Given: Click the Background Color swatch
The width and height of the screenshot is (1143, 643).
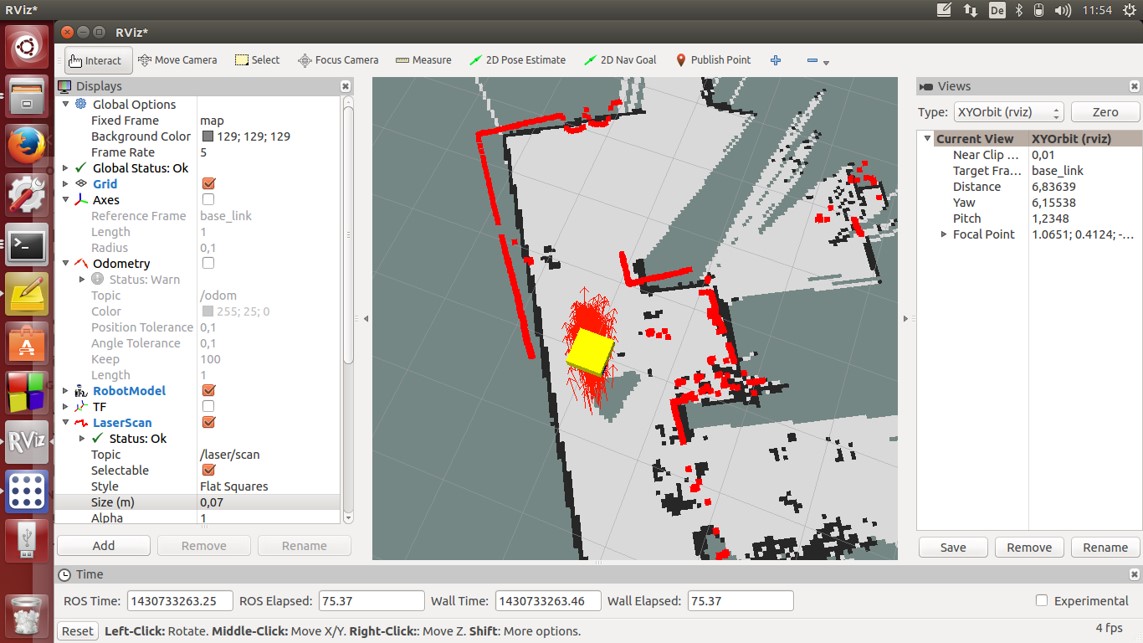Looking at the screenshot, I should (208, 136).
